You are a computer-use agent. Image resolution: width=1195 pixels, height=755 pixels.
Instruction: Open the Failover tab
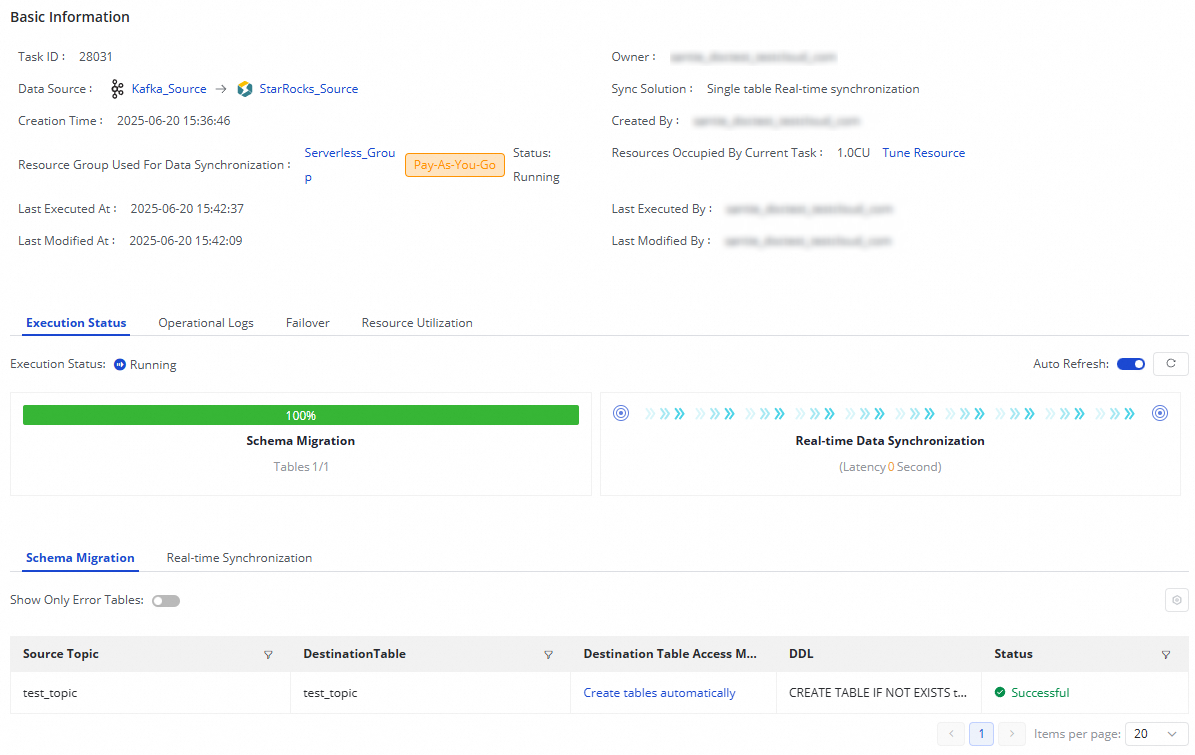click(308, 323)
